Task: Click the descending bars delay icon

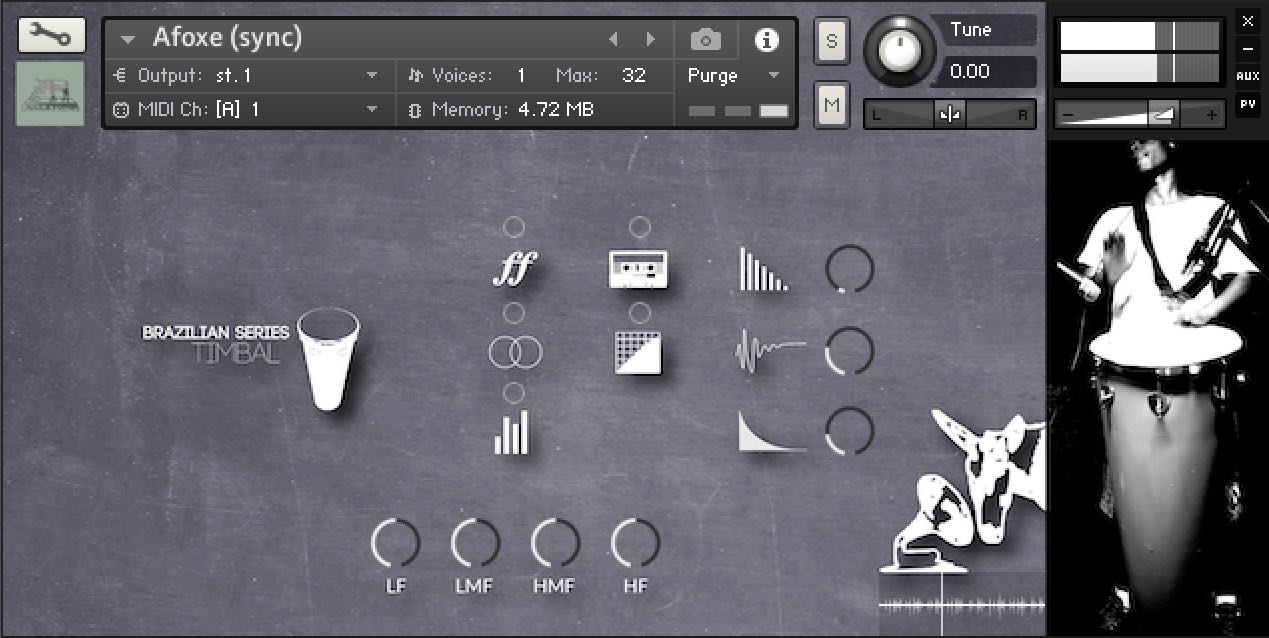Action: coord(763,270)
